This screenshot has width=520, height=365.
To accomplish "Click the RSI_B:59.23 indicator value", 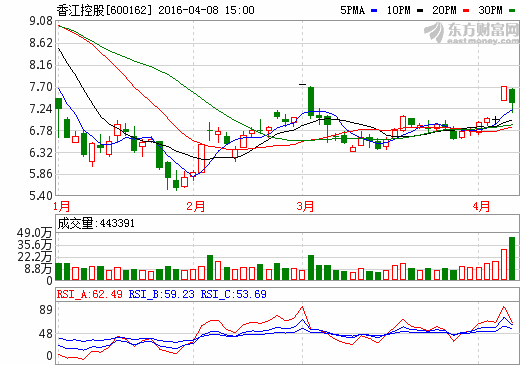I will point(162,294).
